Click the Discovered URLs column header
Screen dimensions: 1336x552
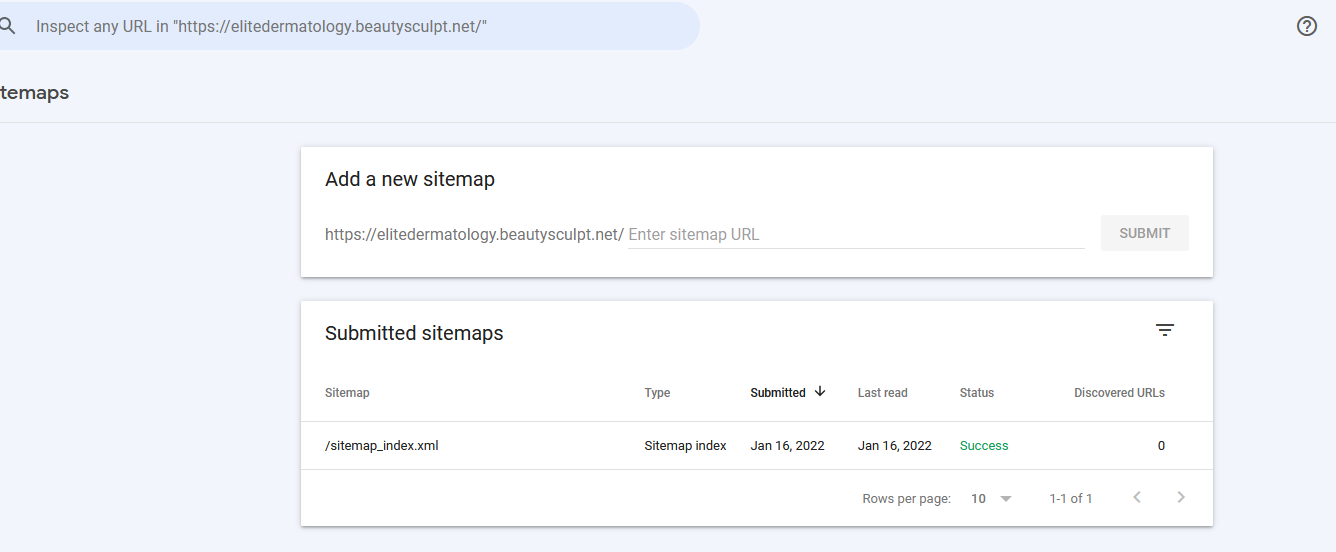[x=1119, y=393]
